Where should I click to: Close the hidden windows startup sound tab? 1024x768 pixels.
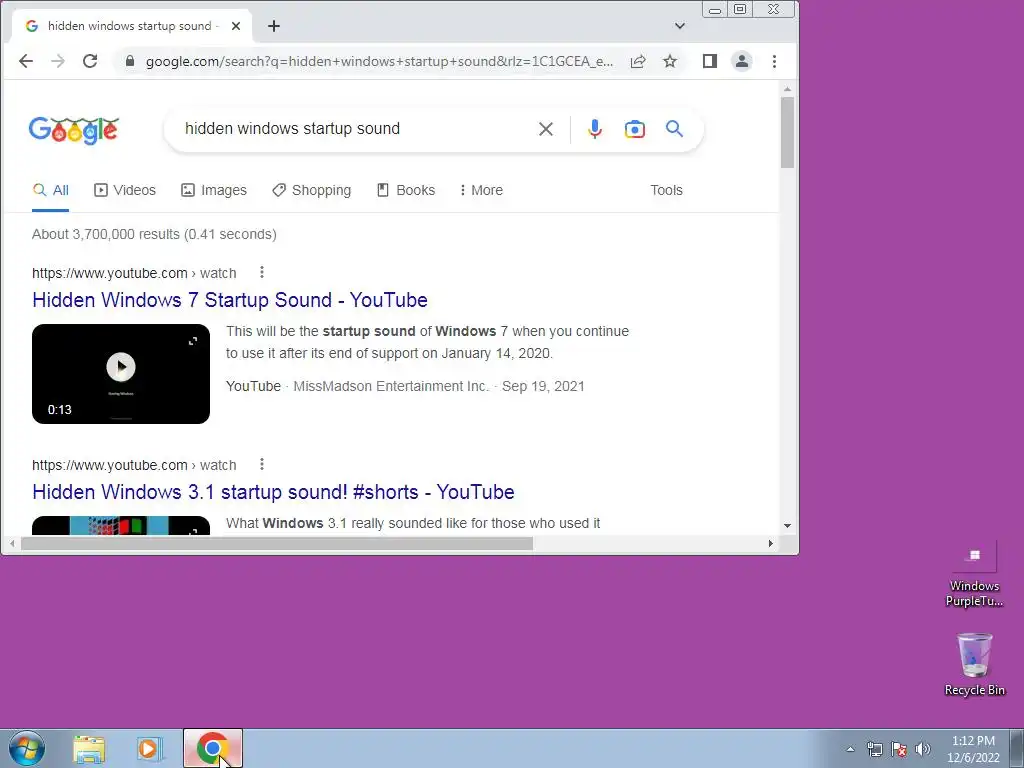236,26
